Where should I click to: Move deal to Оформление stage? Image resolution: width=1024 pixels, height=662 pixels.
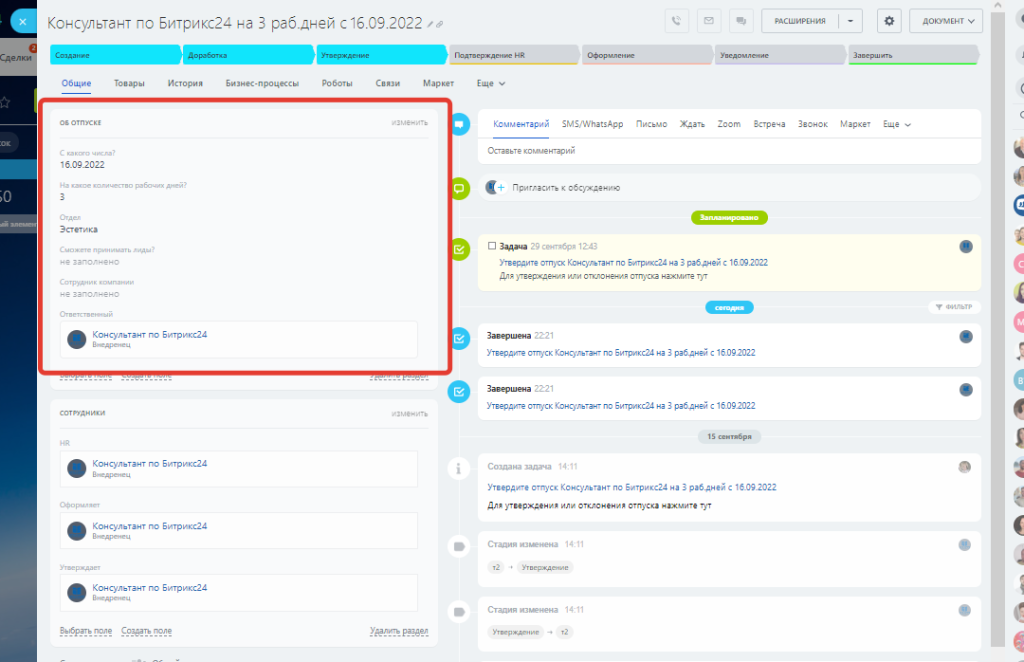(x=647, y=55)
